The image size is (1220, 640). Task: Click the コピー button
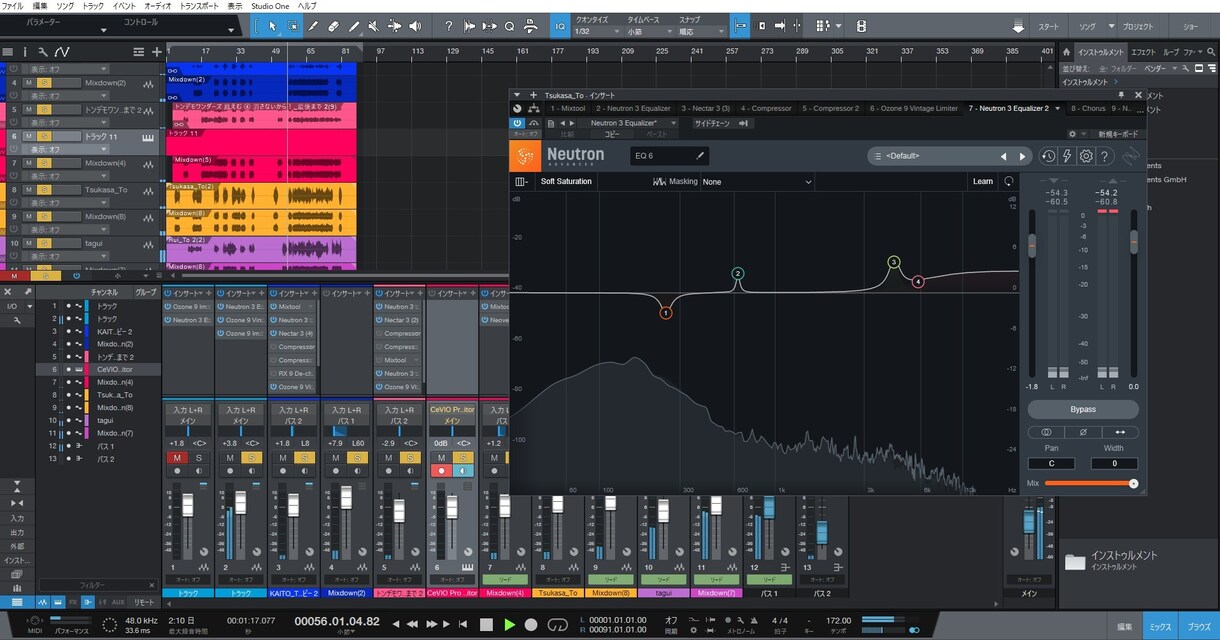click(612, 133)
